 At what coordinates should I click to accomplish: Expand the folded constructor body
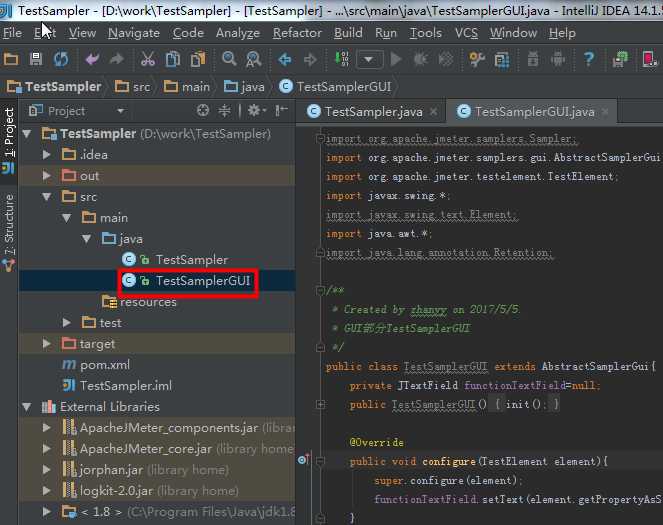321,405
